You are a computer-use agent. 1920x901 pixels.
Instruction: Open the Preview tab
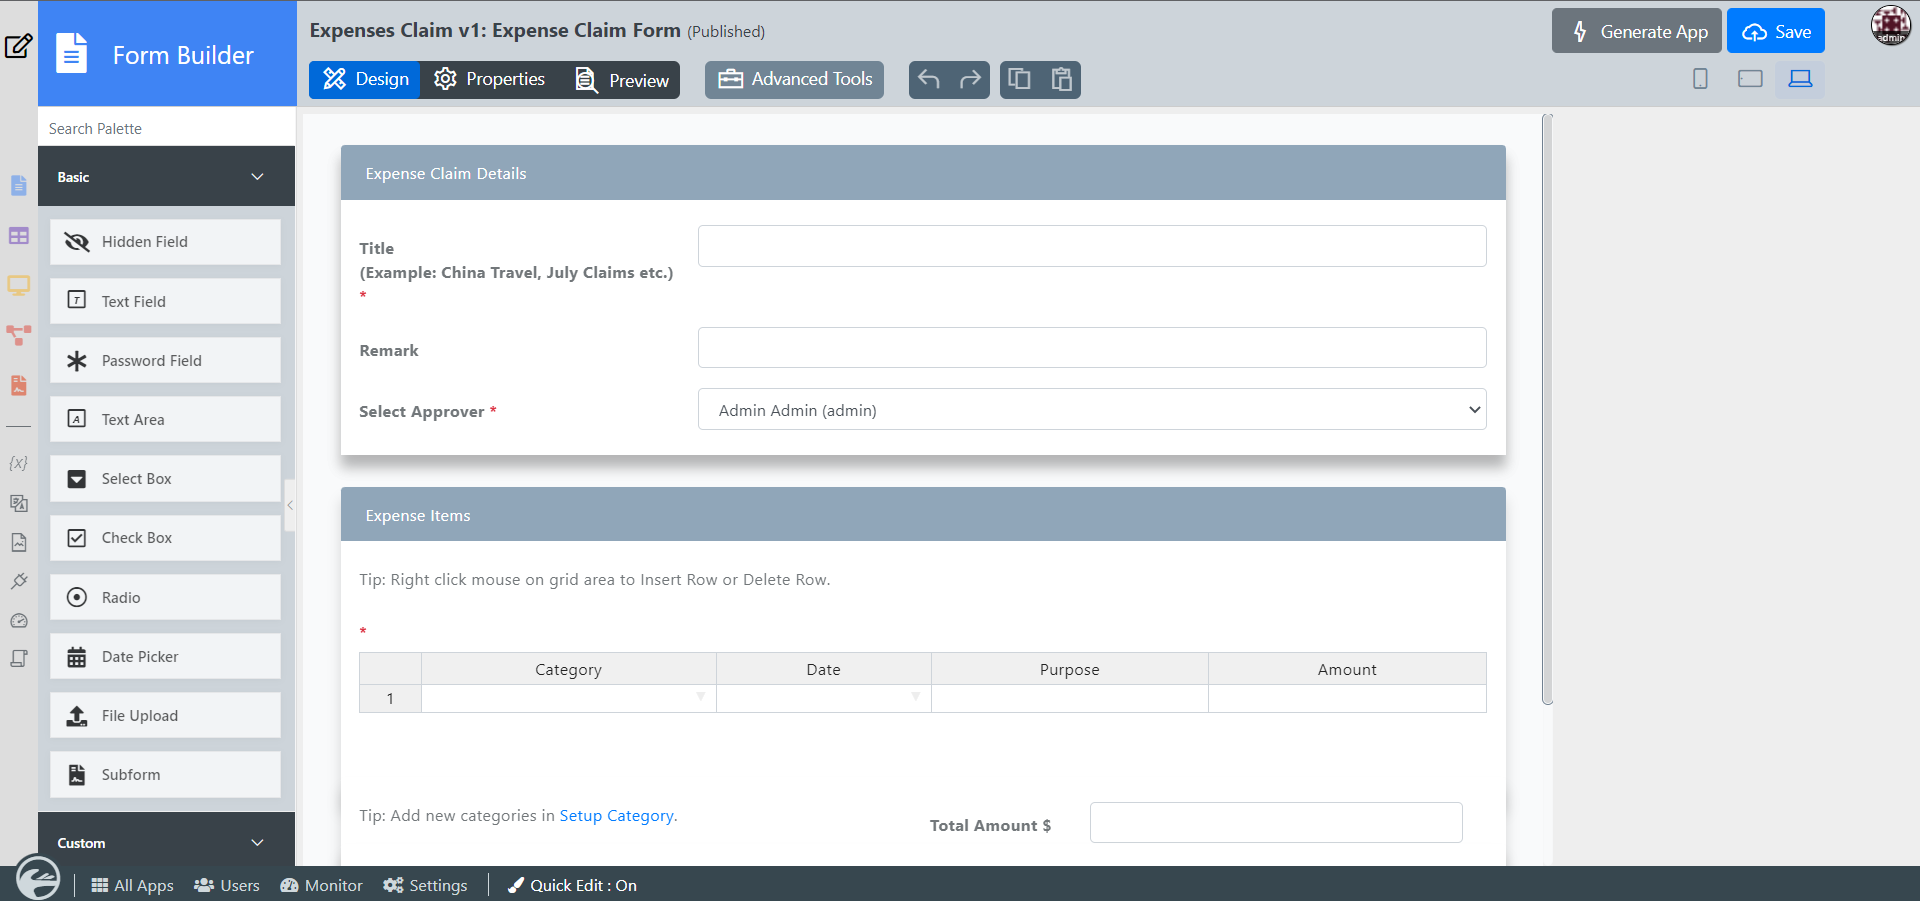tap(622, 80)
